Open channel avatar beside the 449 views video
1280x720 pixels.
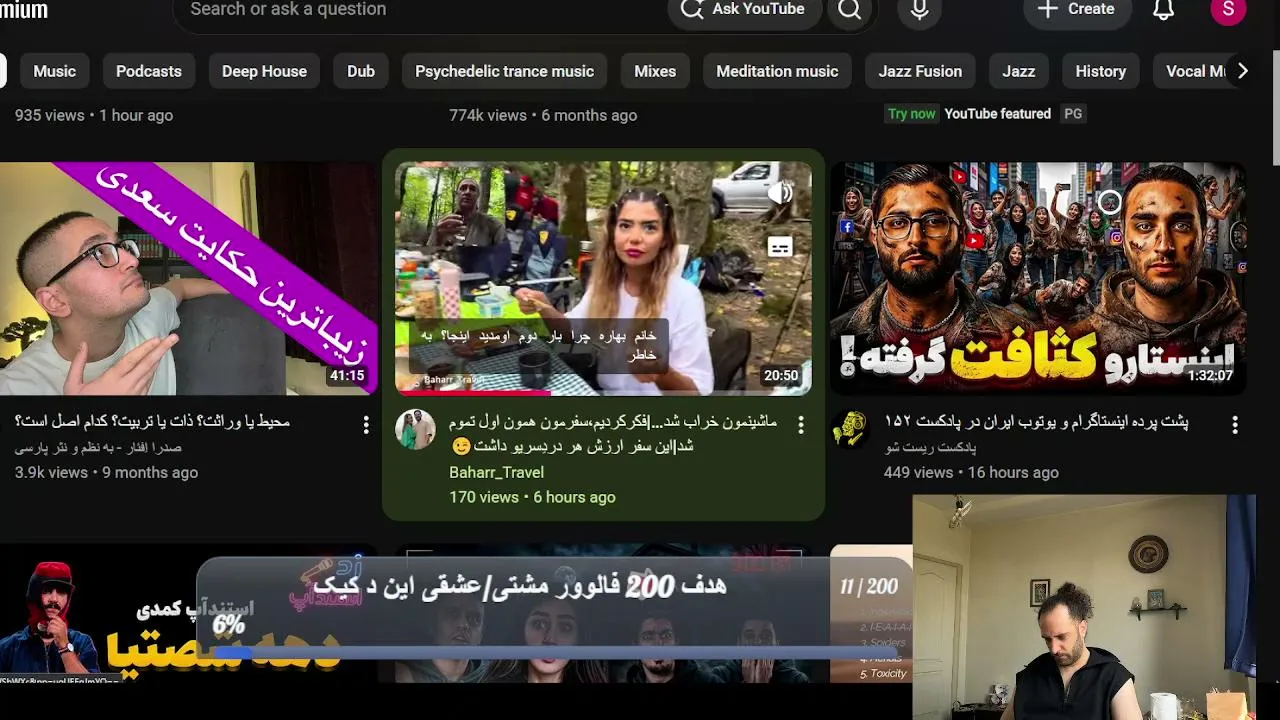click(x=850, y=429)
